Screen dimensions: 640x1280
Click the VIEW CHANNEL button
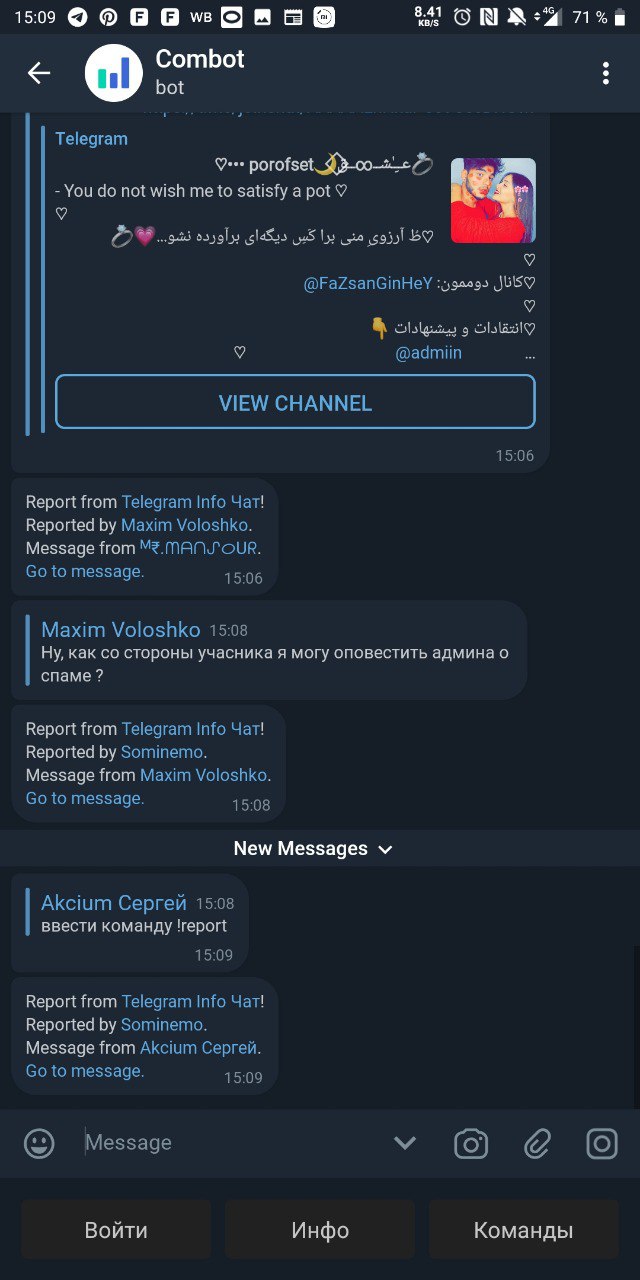coord(295,403)
